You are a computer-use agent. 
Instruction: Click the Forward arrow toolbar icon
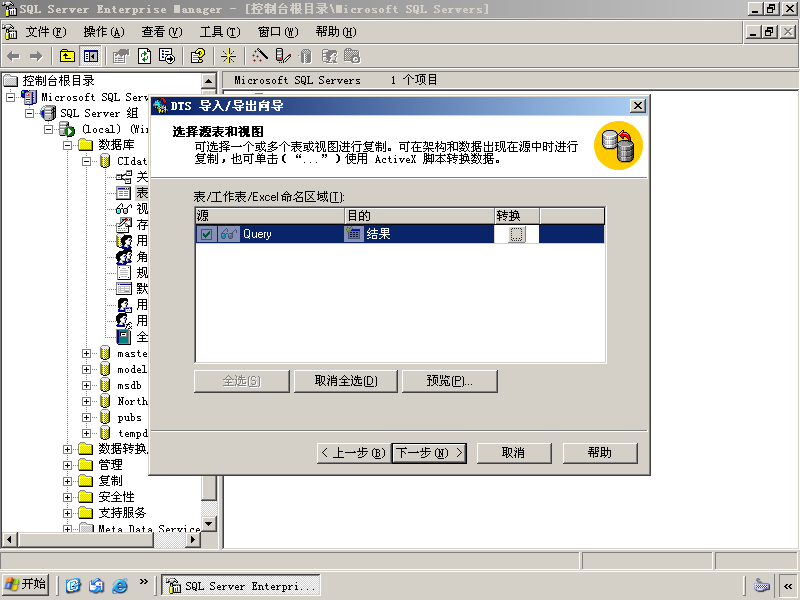click(x=36, y=56)
